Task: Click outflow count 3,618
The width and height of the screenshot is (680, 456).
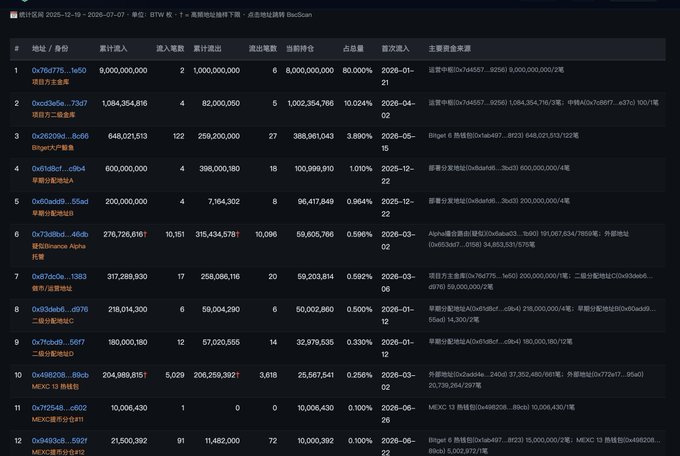Action: (x=268, y=375)
